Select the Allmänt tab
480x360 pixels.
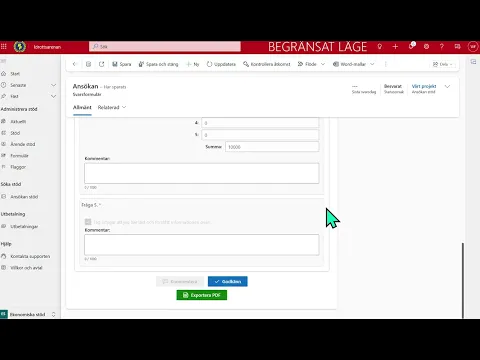[82, 107]
